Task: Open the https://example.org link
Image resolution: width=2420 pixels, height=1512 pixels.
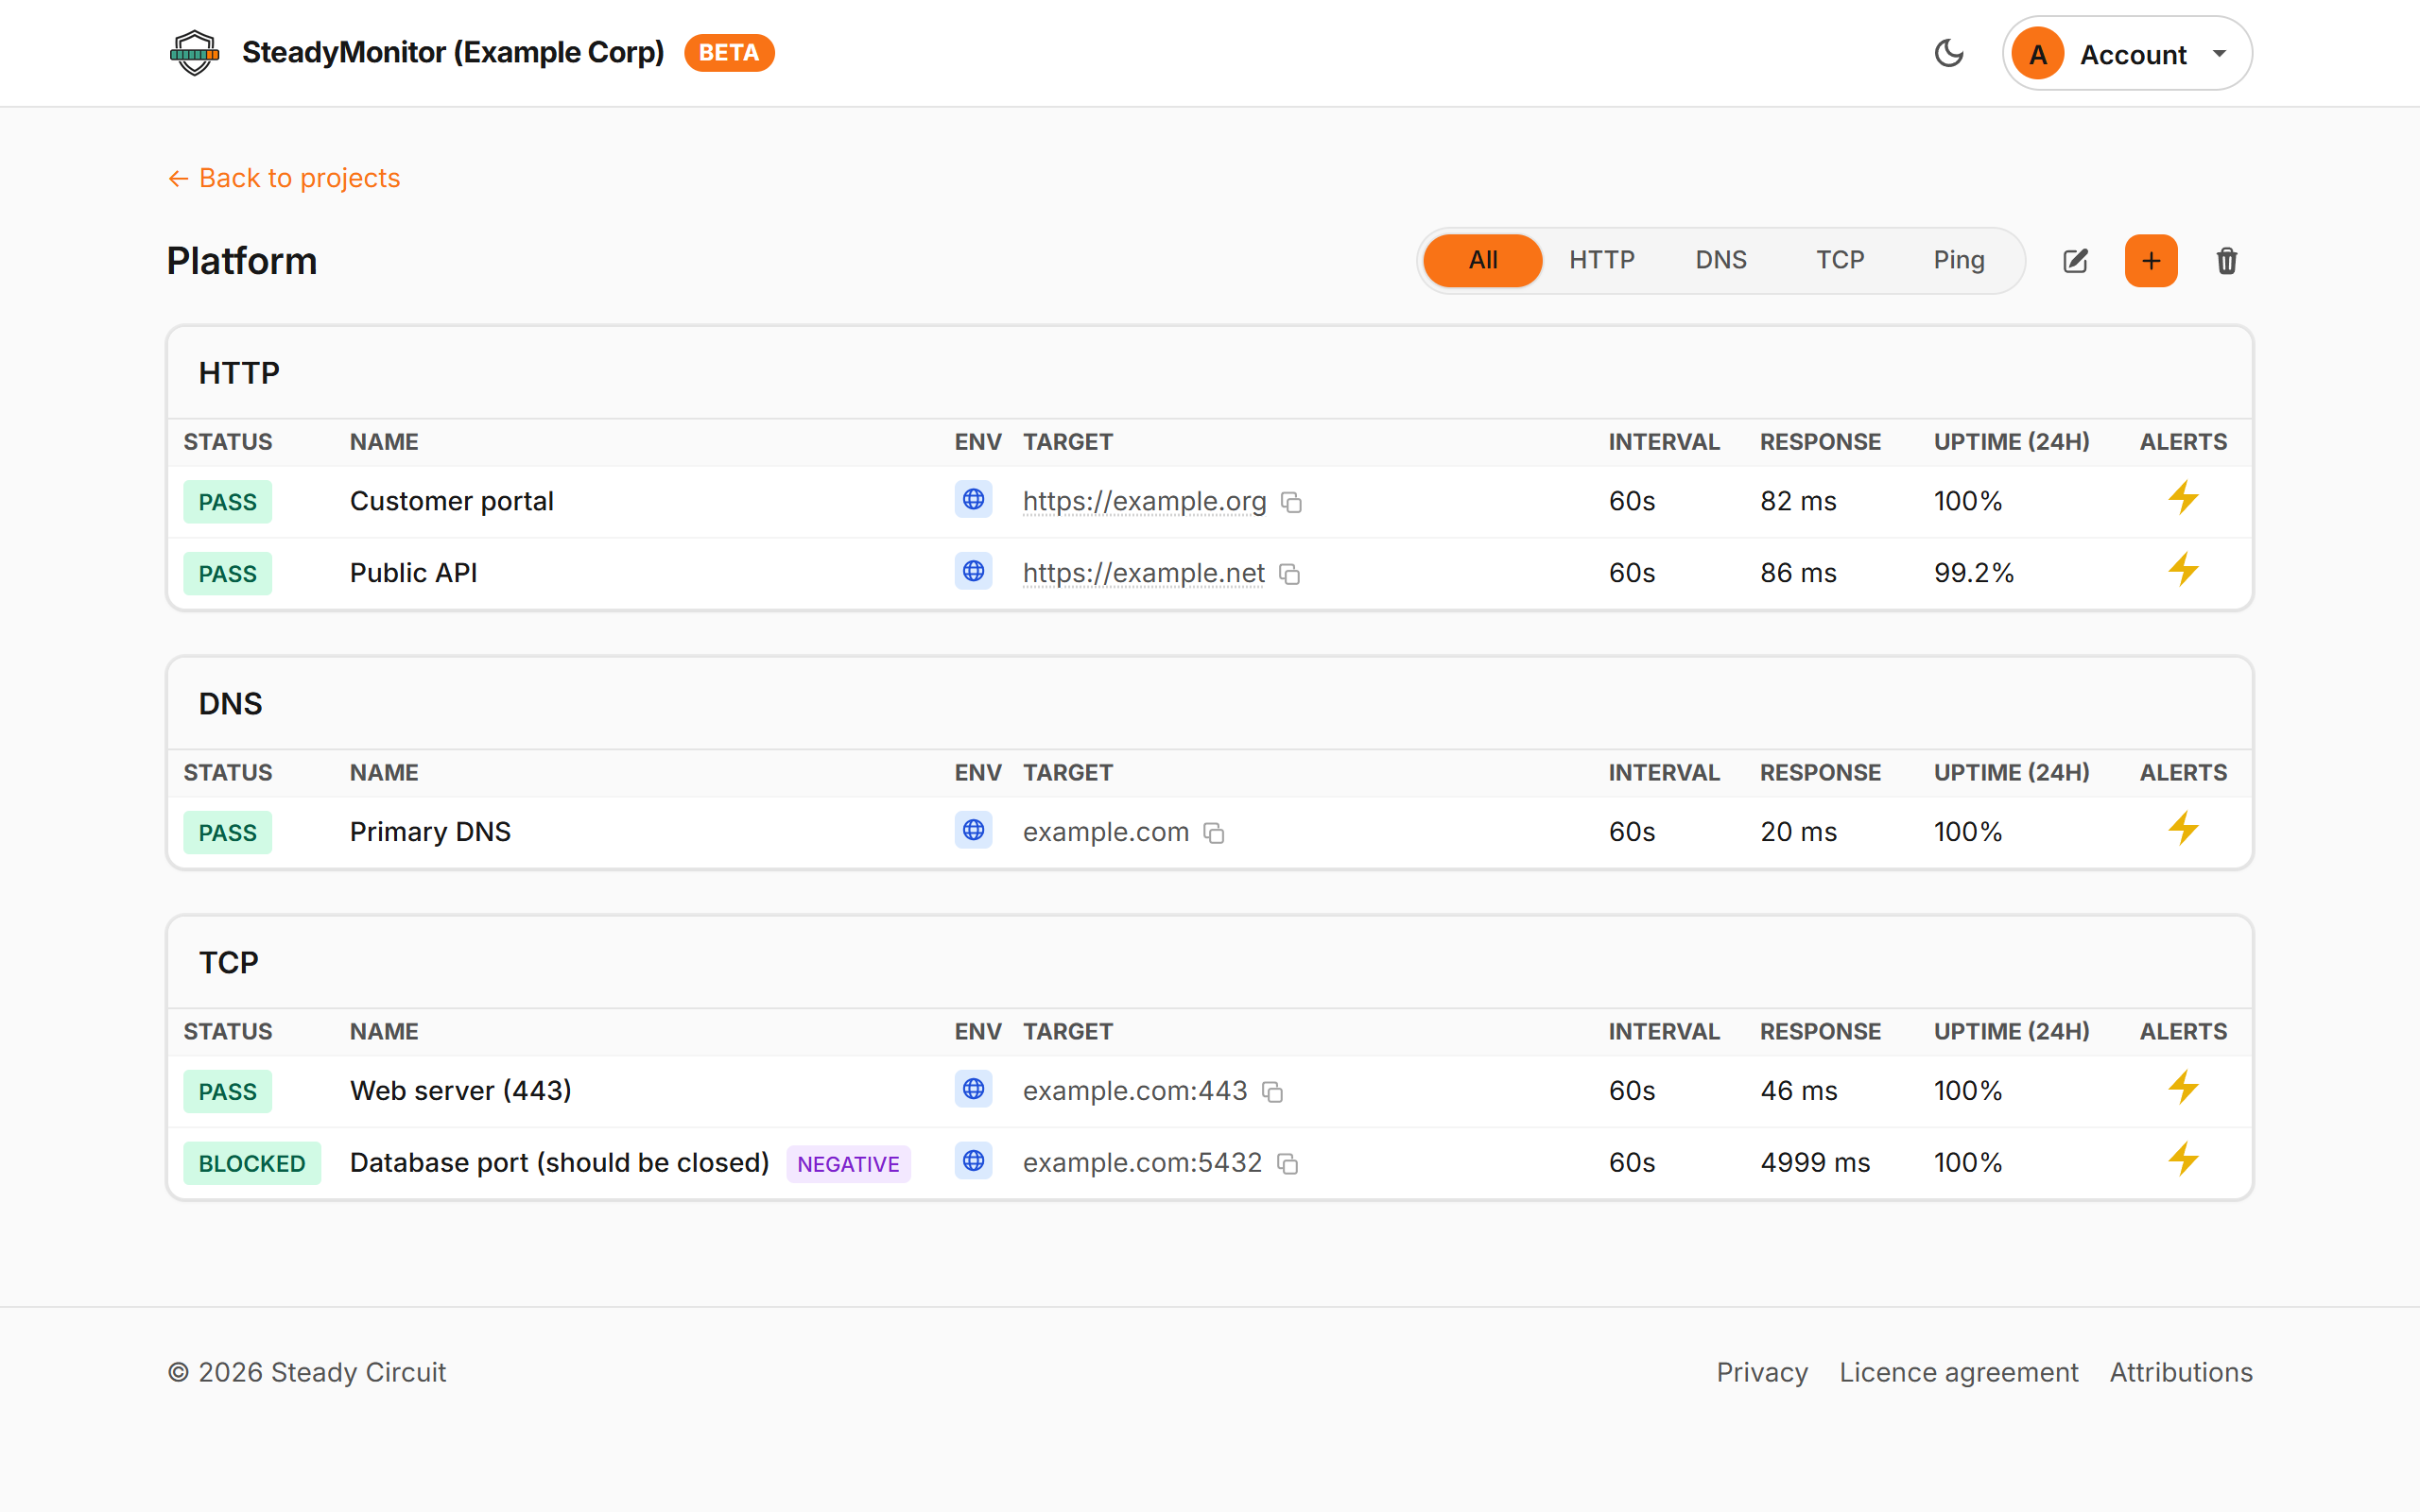Action: point(1144,501)
